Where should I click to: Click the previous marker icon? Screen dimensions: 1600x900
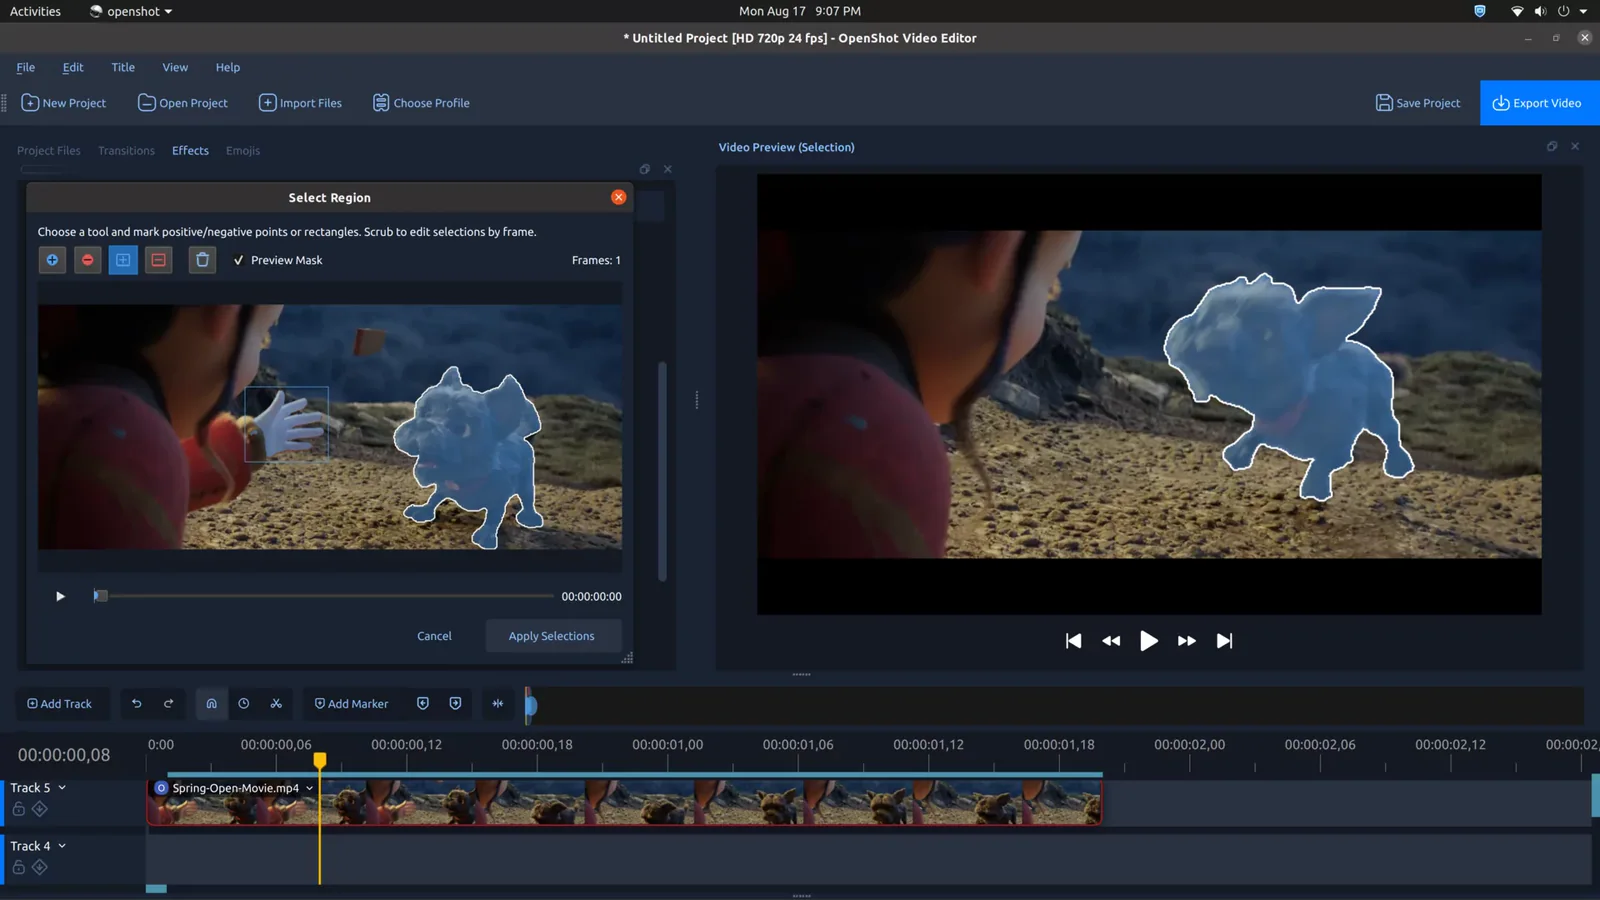click(423, 704)
